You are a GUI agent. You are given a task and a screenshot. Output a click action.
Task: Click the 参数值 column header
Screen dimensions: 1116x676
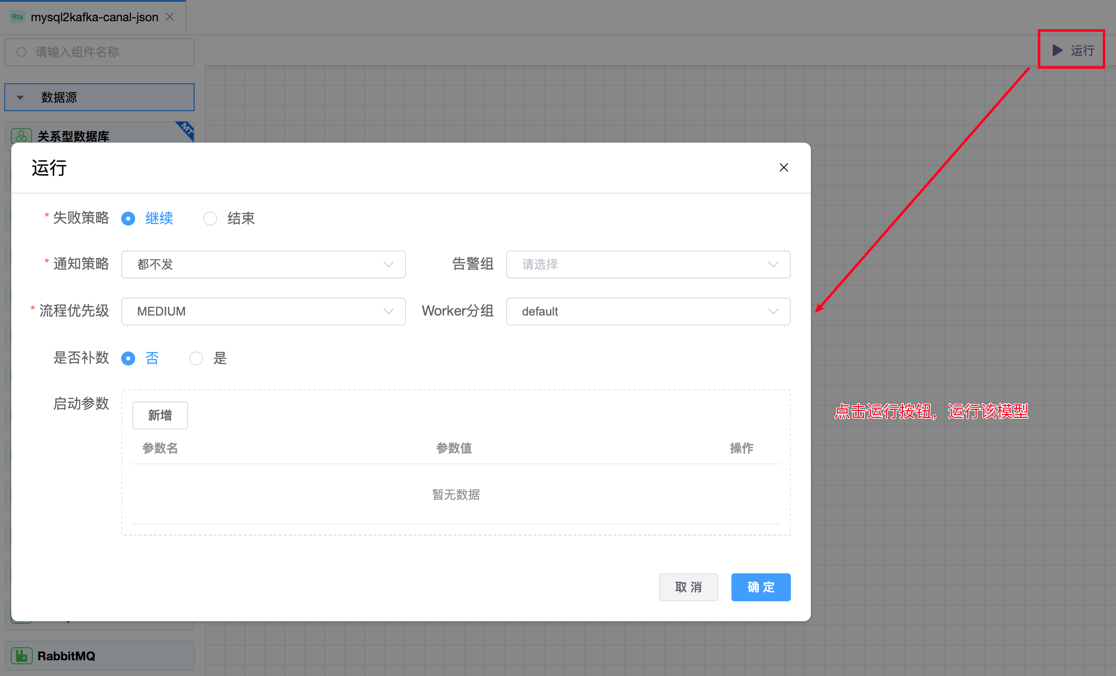click(x=454, y=448)
